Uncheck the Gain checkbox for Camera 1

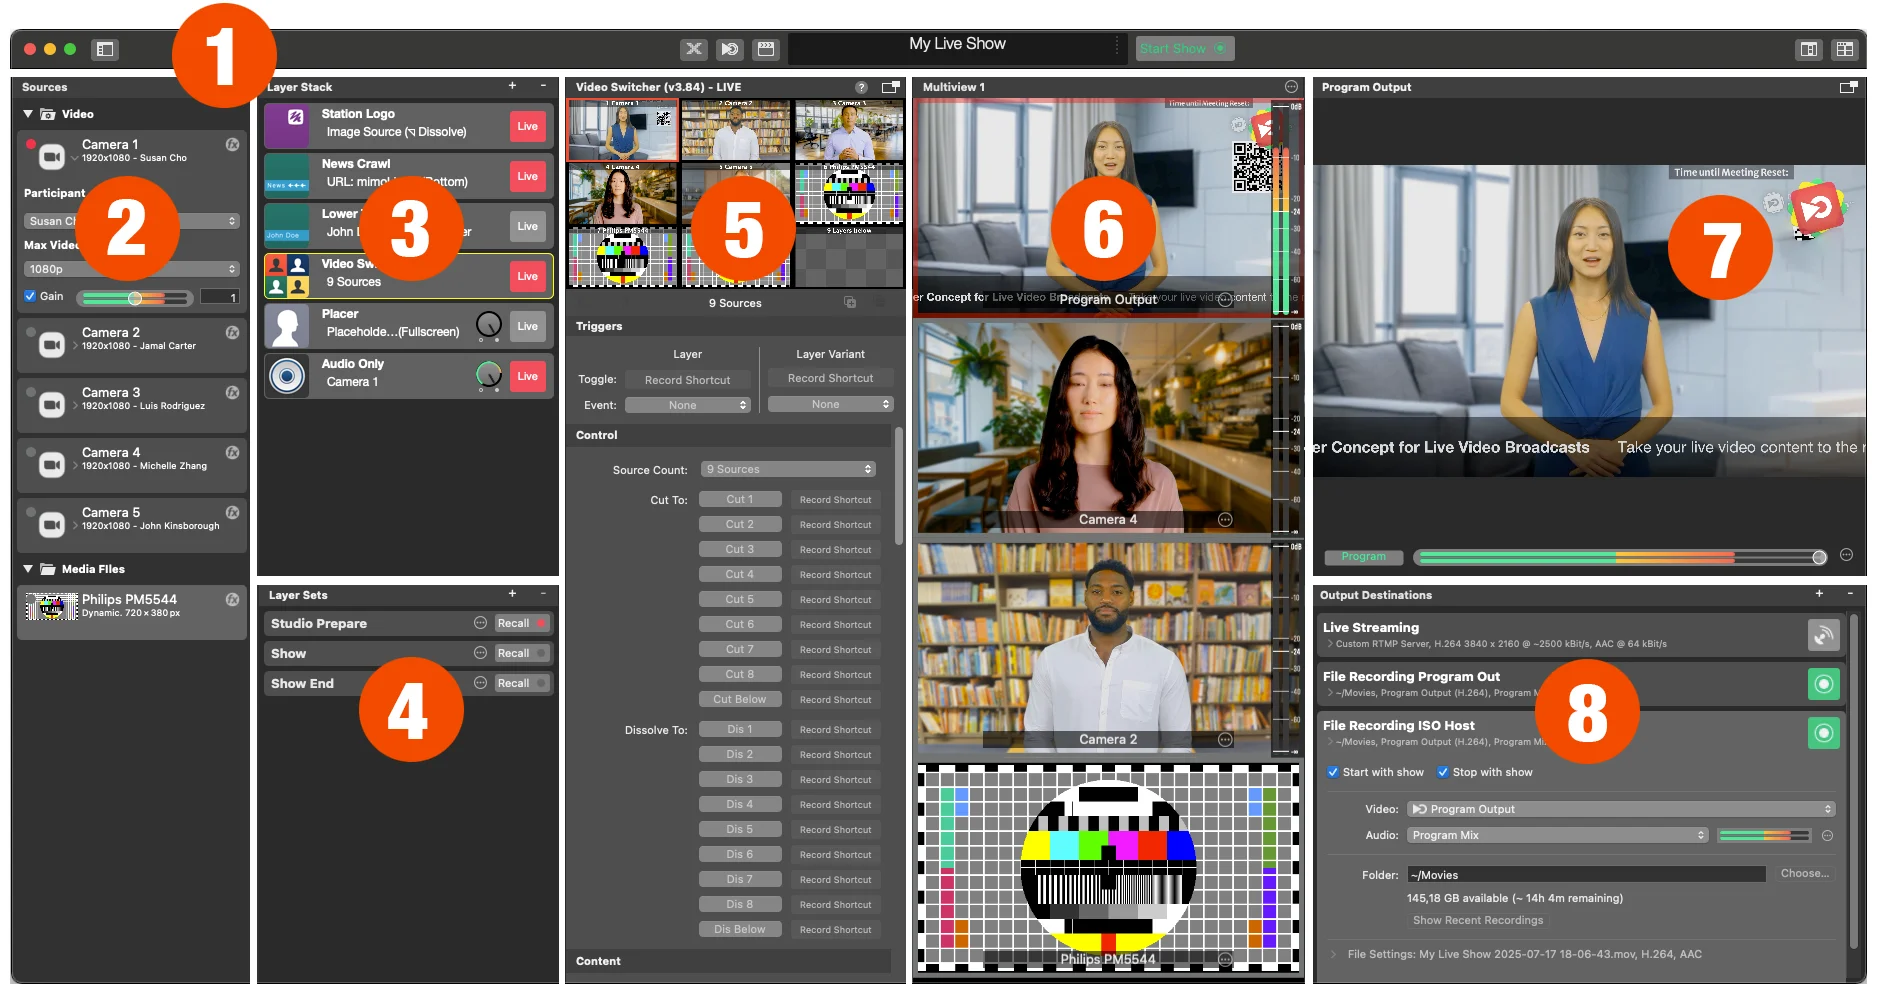point(30,296)
